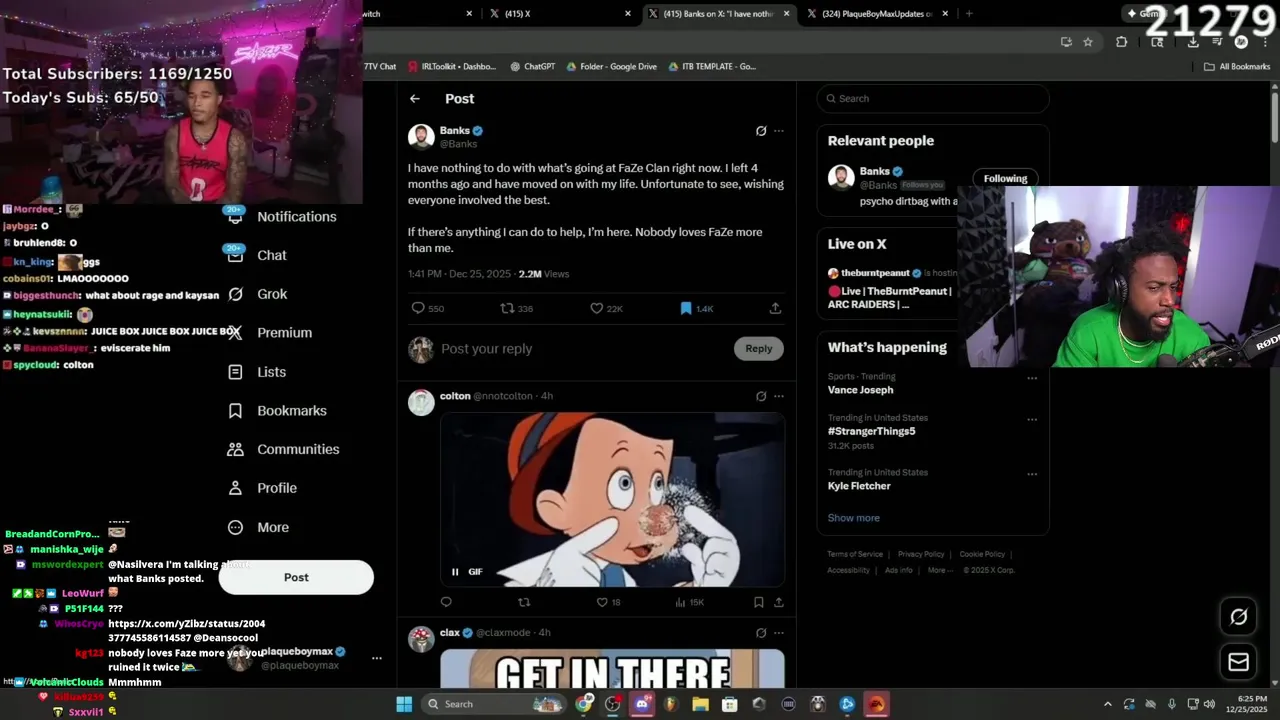Go back using the Post back arrow

[x=415, y=99]
